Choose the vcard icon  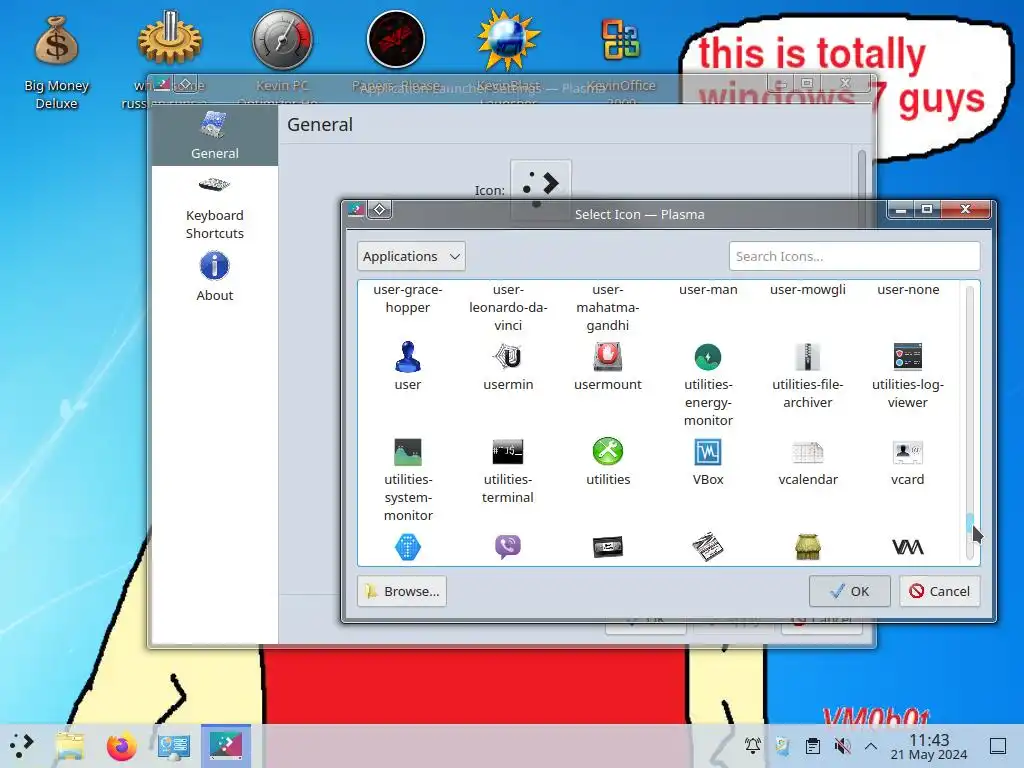tap(908, 452)
